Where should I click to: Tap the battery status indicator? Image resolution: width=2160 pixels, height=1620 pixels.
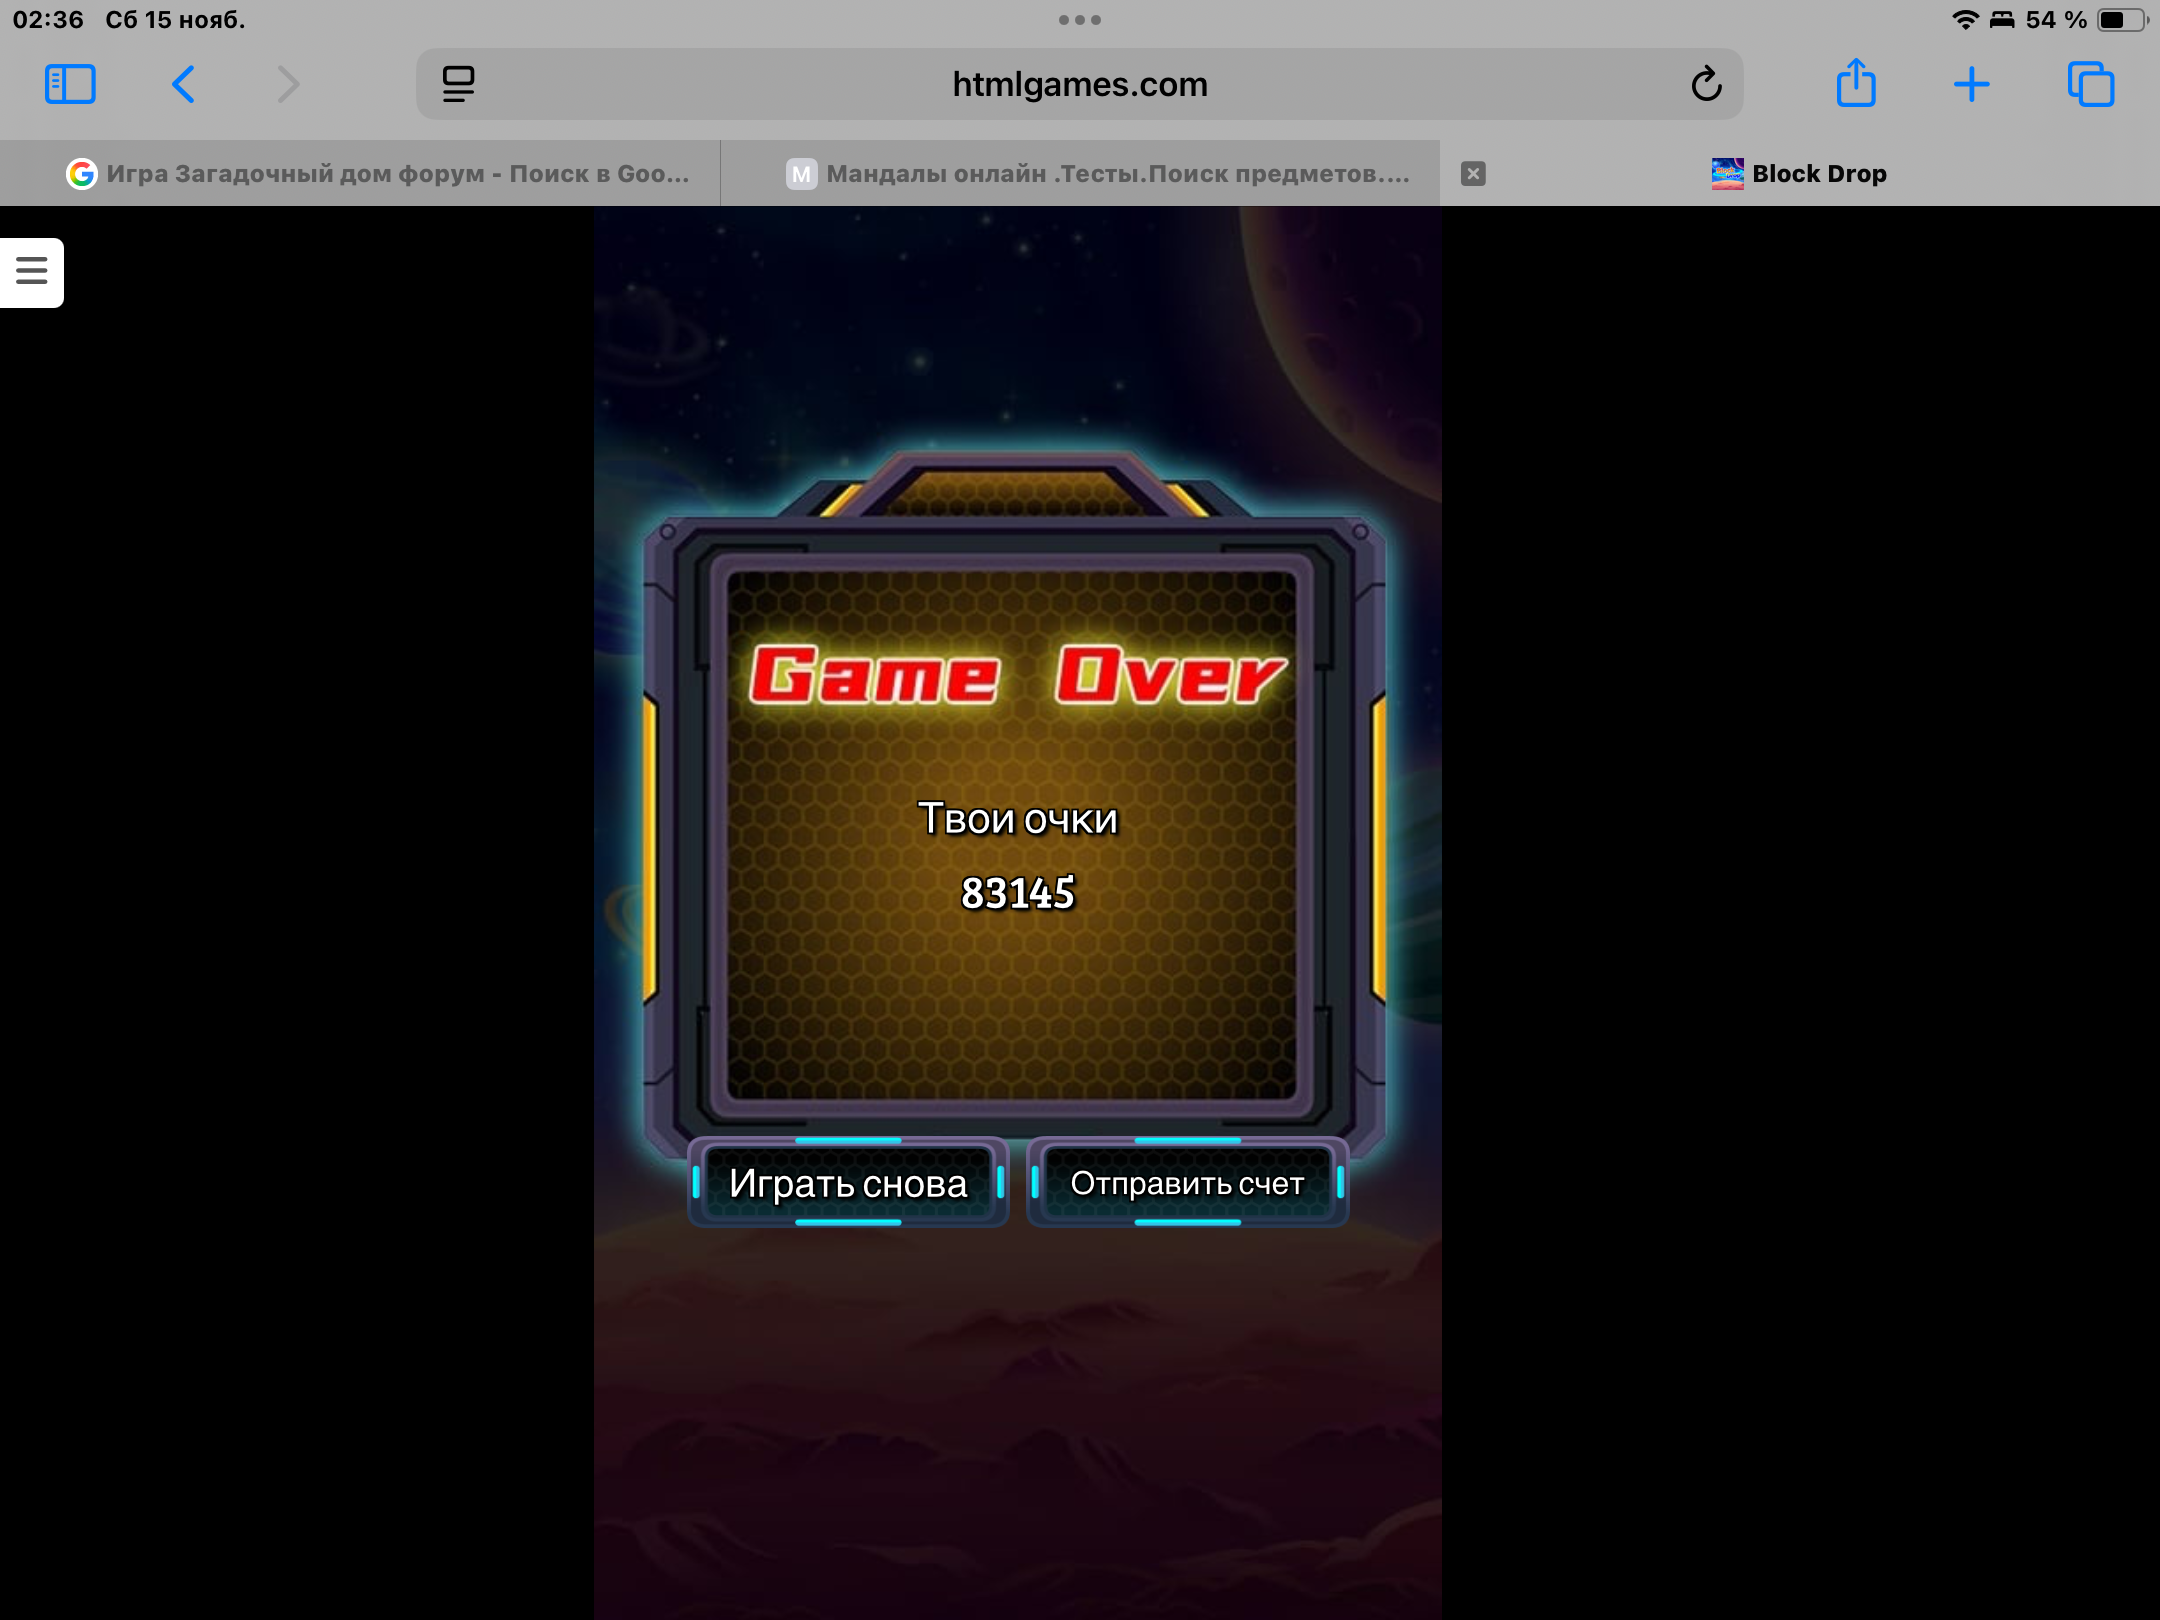pos(2121,20)
